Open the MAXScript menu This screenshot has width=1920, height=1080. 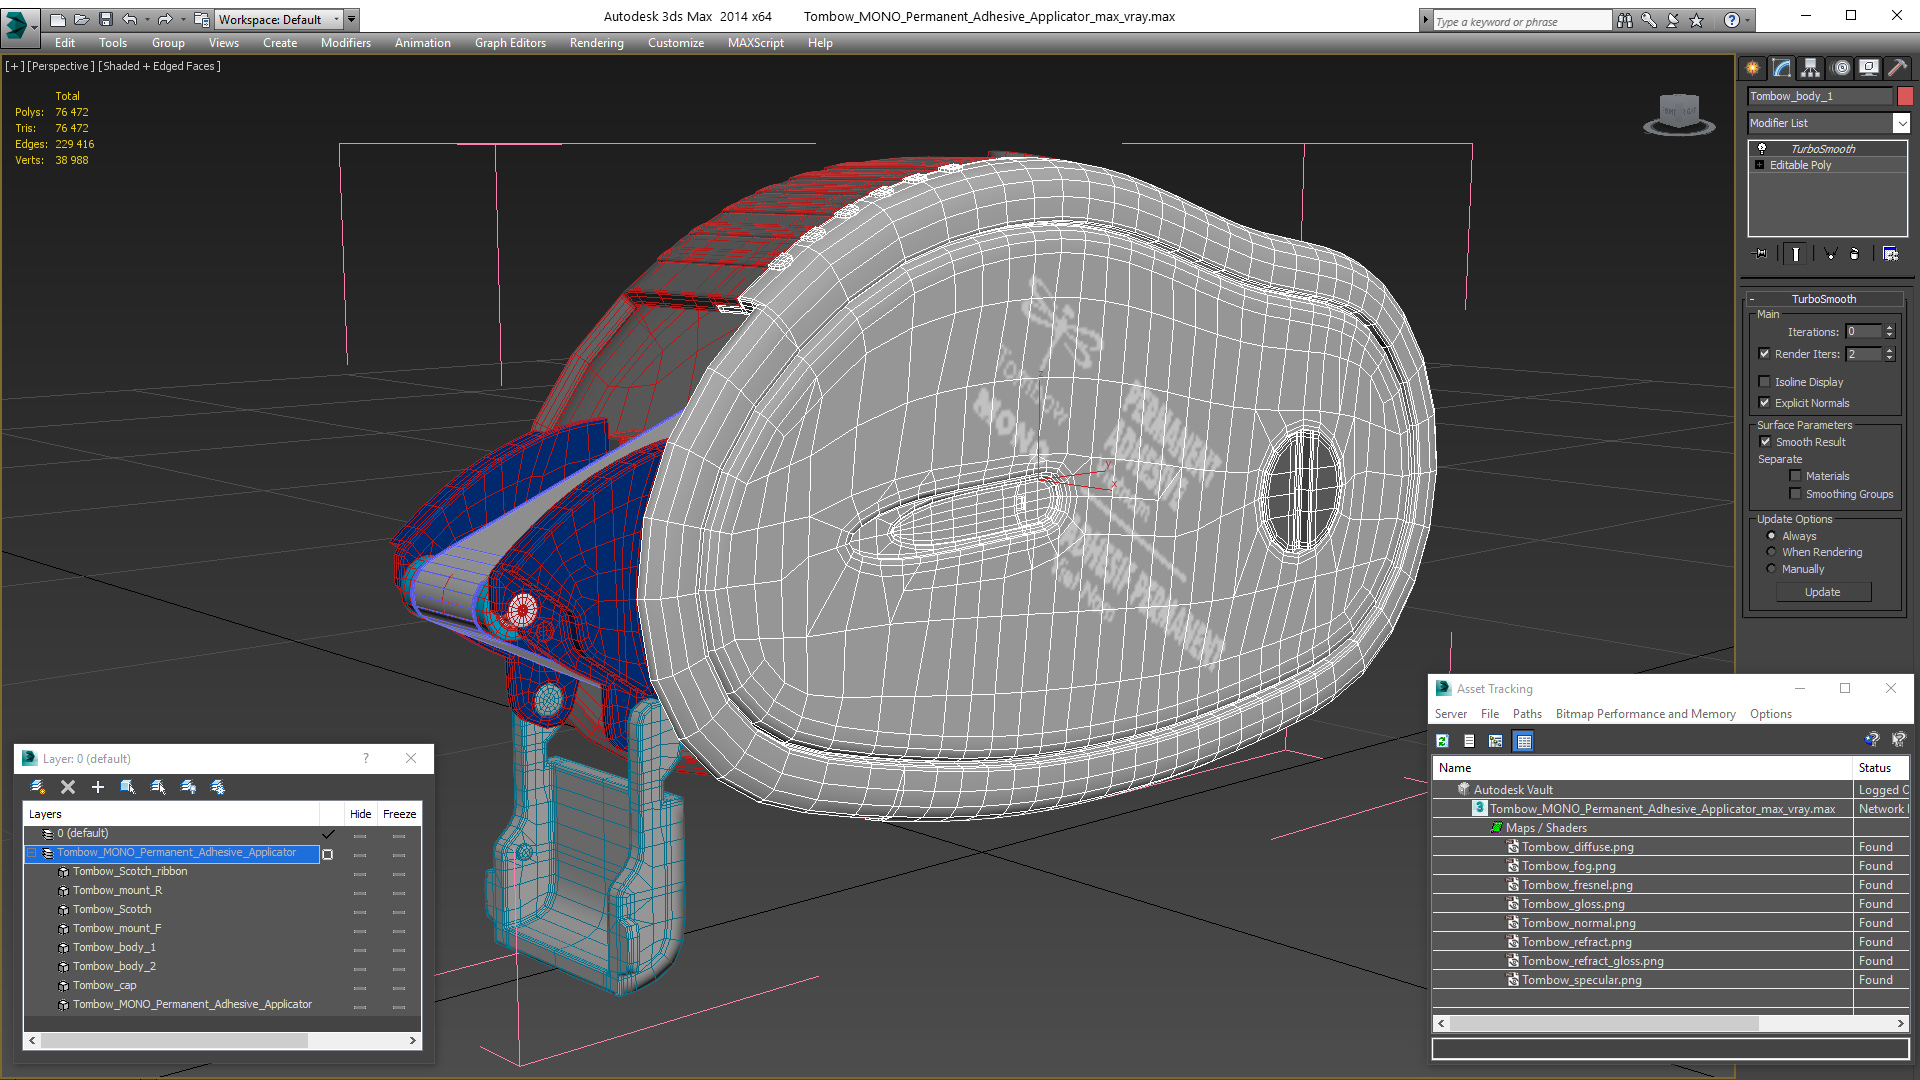pos(756,43)
